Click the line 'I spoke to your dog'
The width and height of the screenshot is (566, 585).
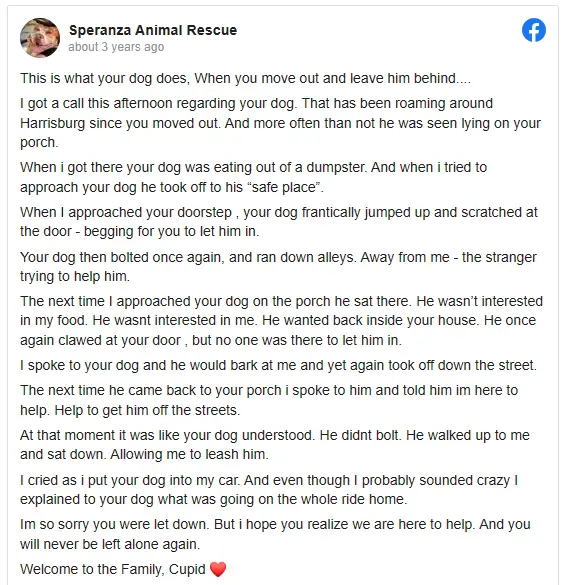point(278,365)
